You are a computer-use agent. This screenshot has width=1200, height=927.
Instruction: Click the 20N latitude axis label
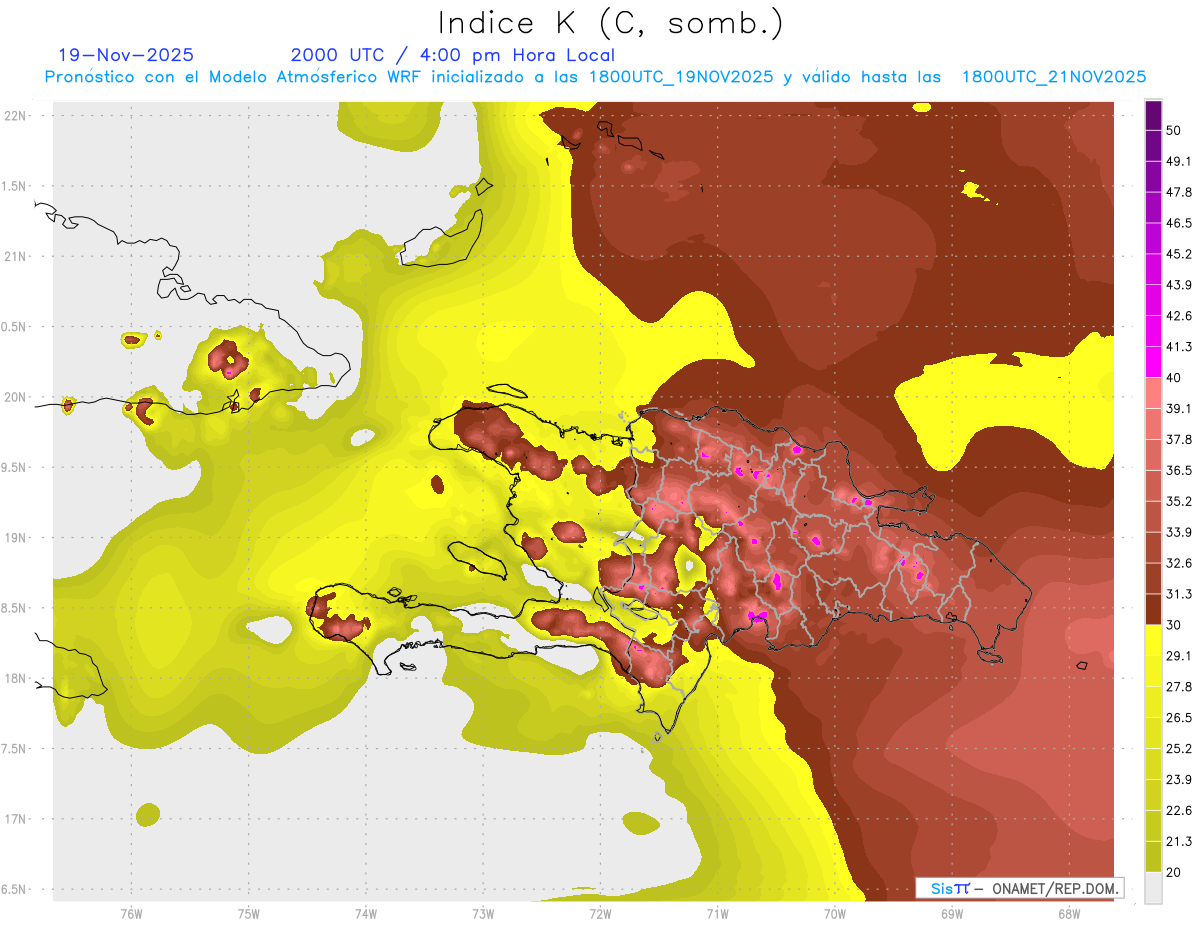click(x=16, y=397)
